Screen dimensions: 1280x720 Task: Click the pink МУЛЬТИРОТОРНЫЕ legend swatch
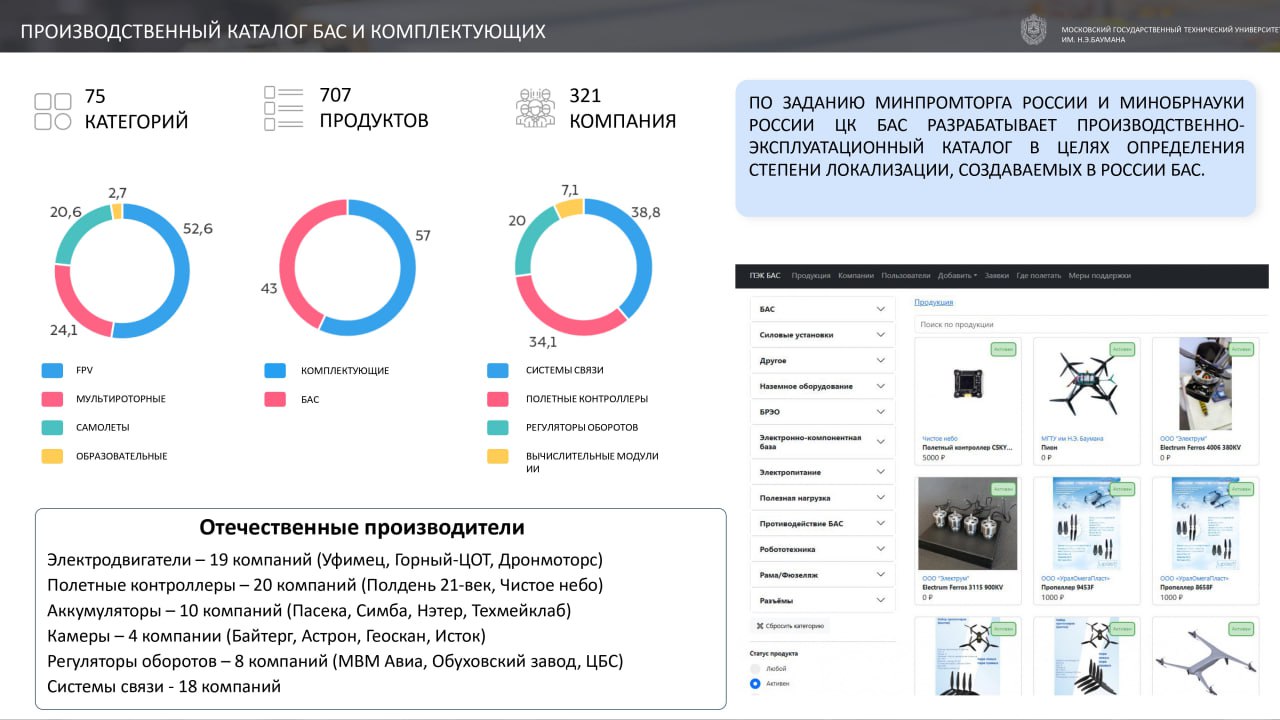52,399
